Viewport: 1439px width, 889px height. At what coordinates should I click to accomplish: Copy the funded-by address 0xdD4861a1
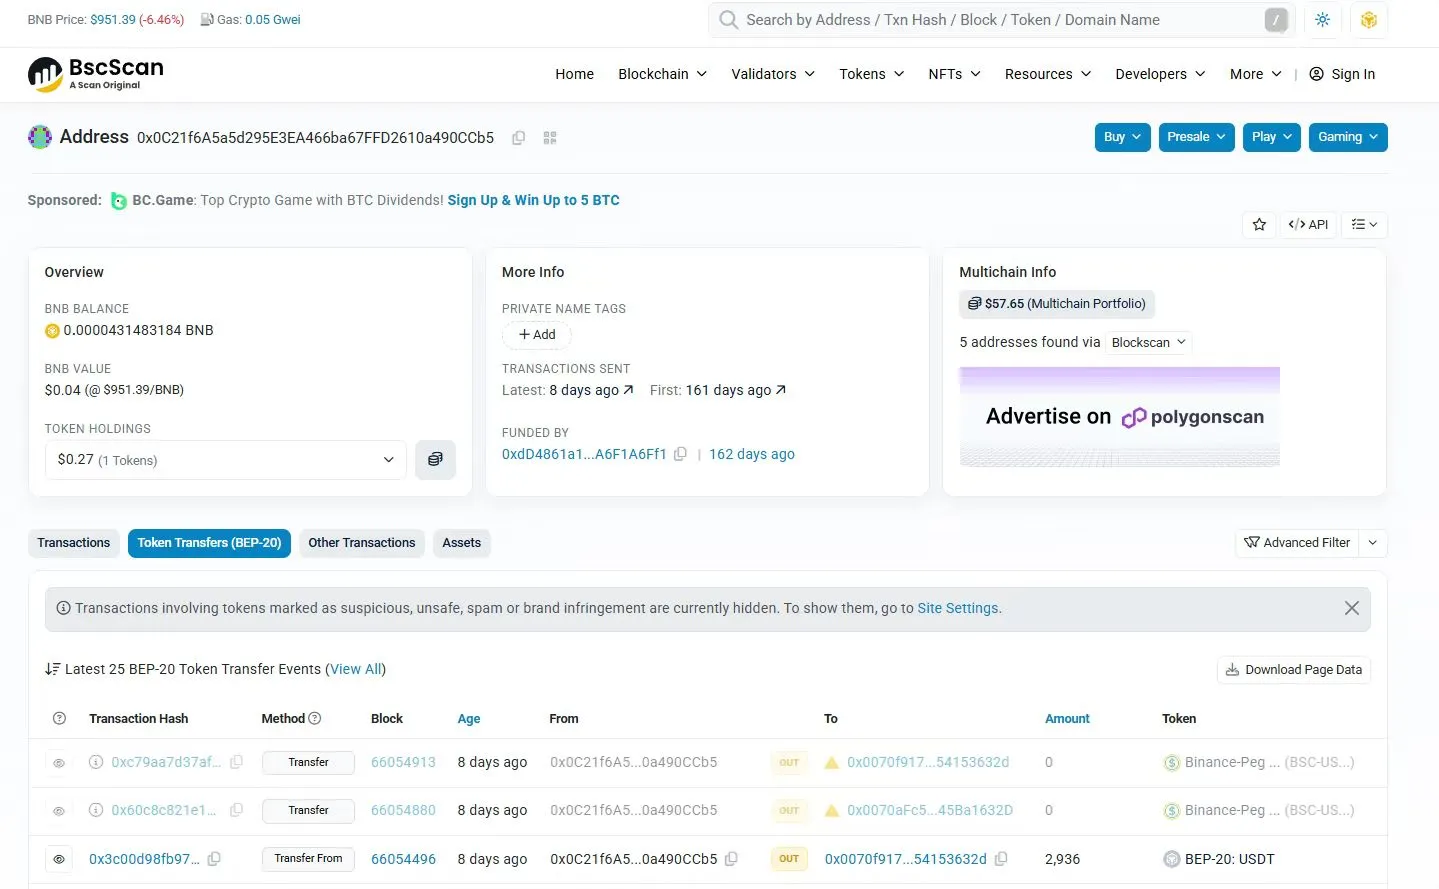(x=680, y=454)
